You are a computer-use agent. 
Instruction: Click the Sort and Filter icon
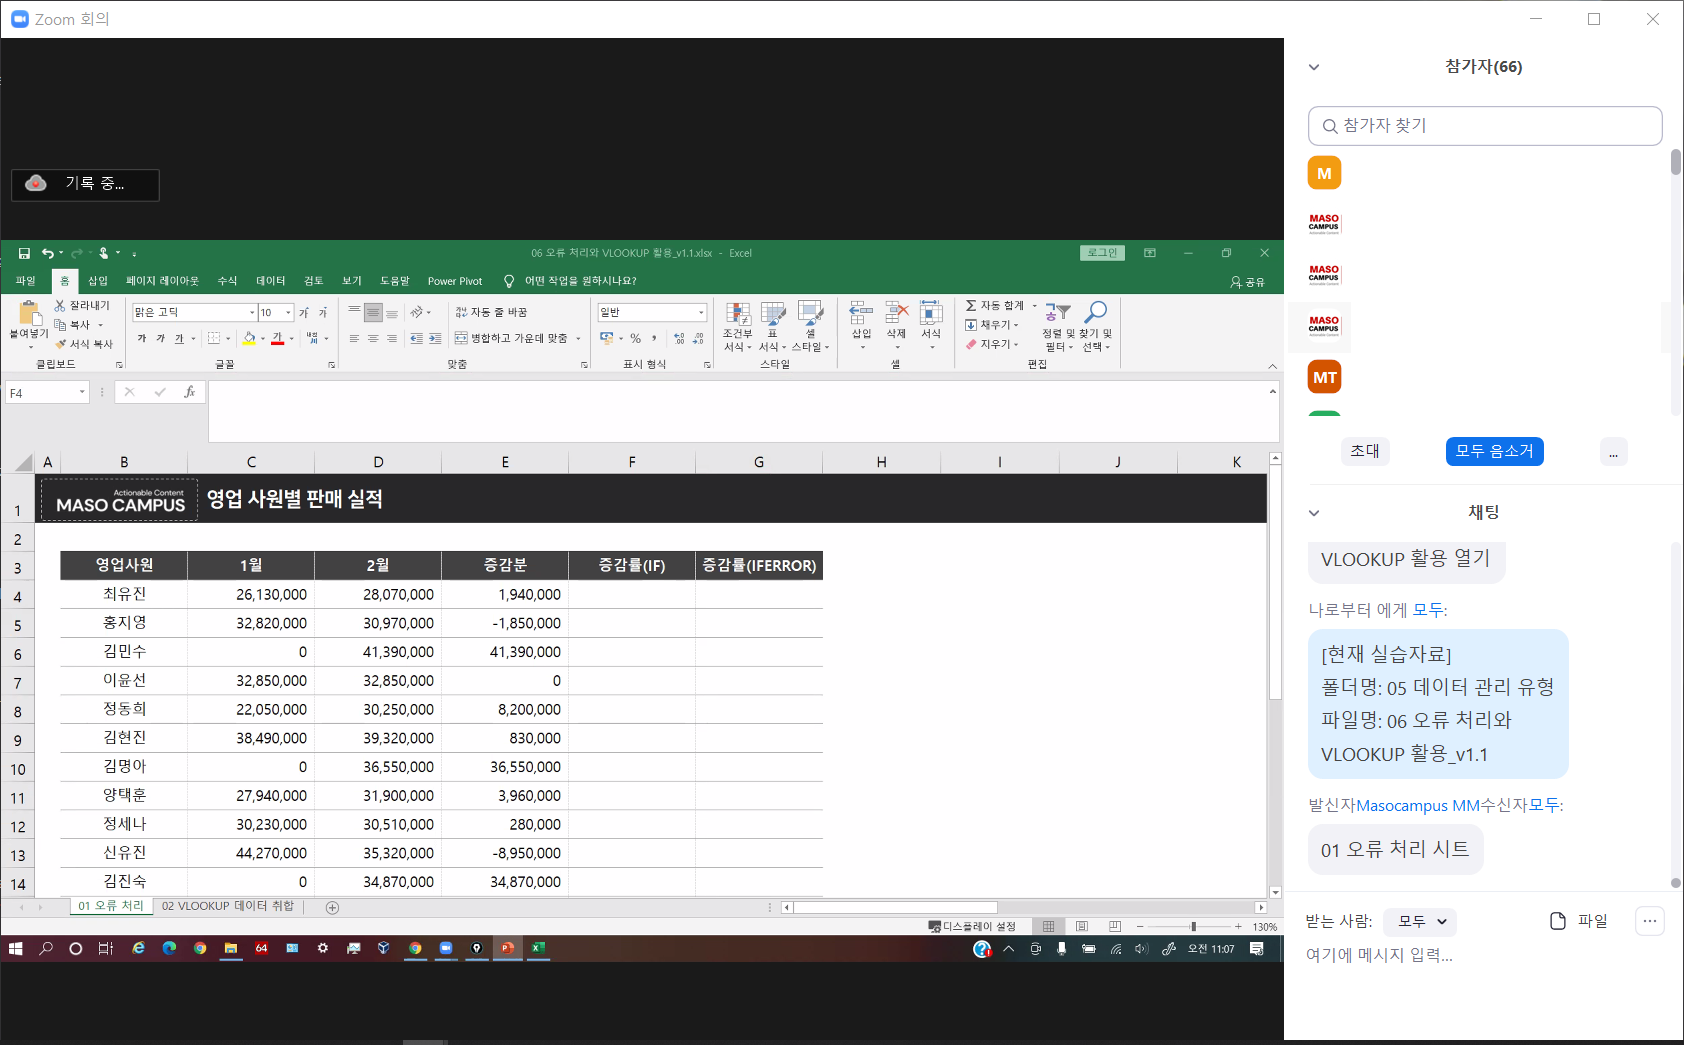pos(1058,314)
